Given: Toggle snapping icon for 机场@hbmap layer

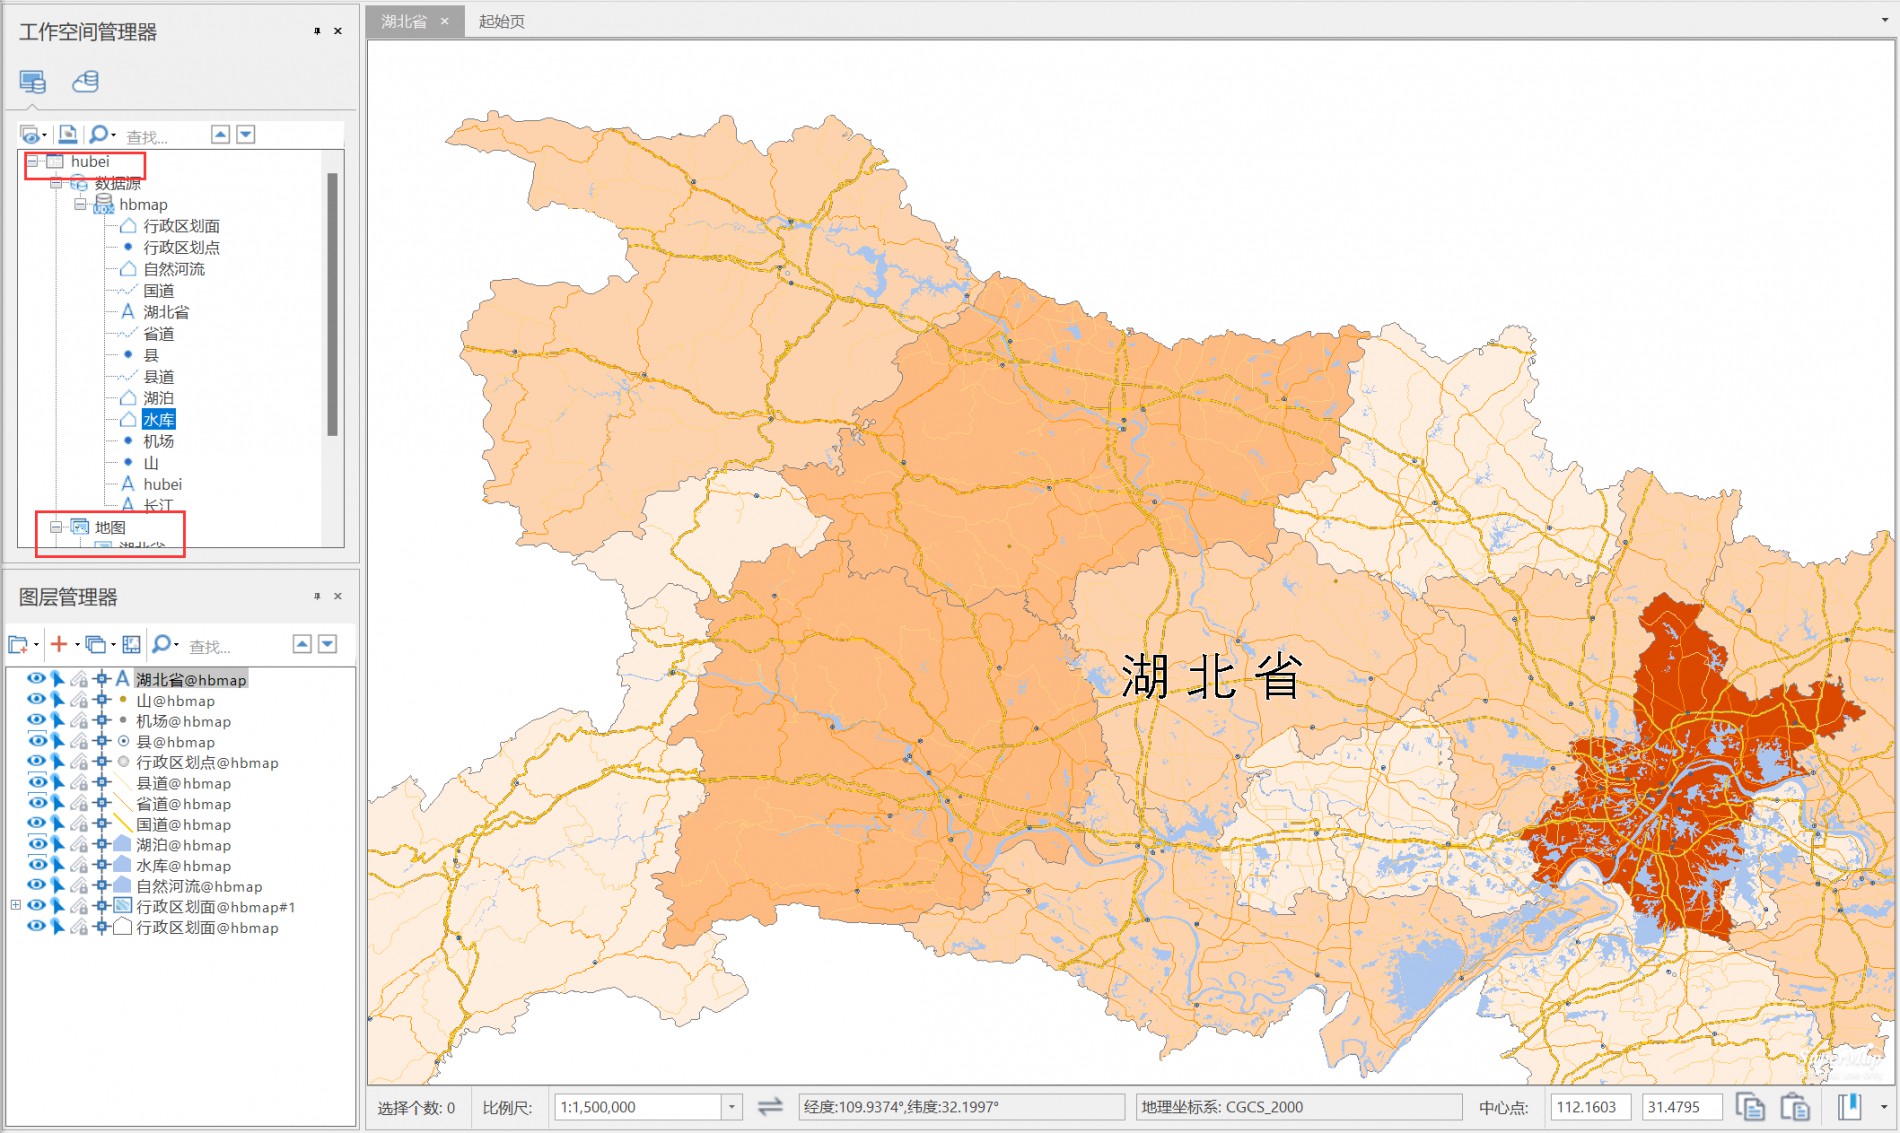Looking at the screenshot, I should [x=101, y=721].
